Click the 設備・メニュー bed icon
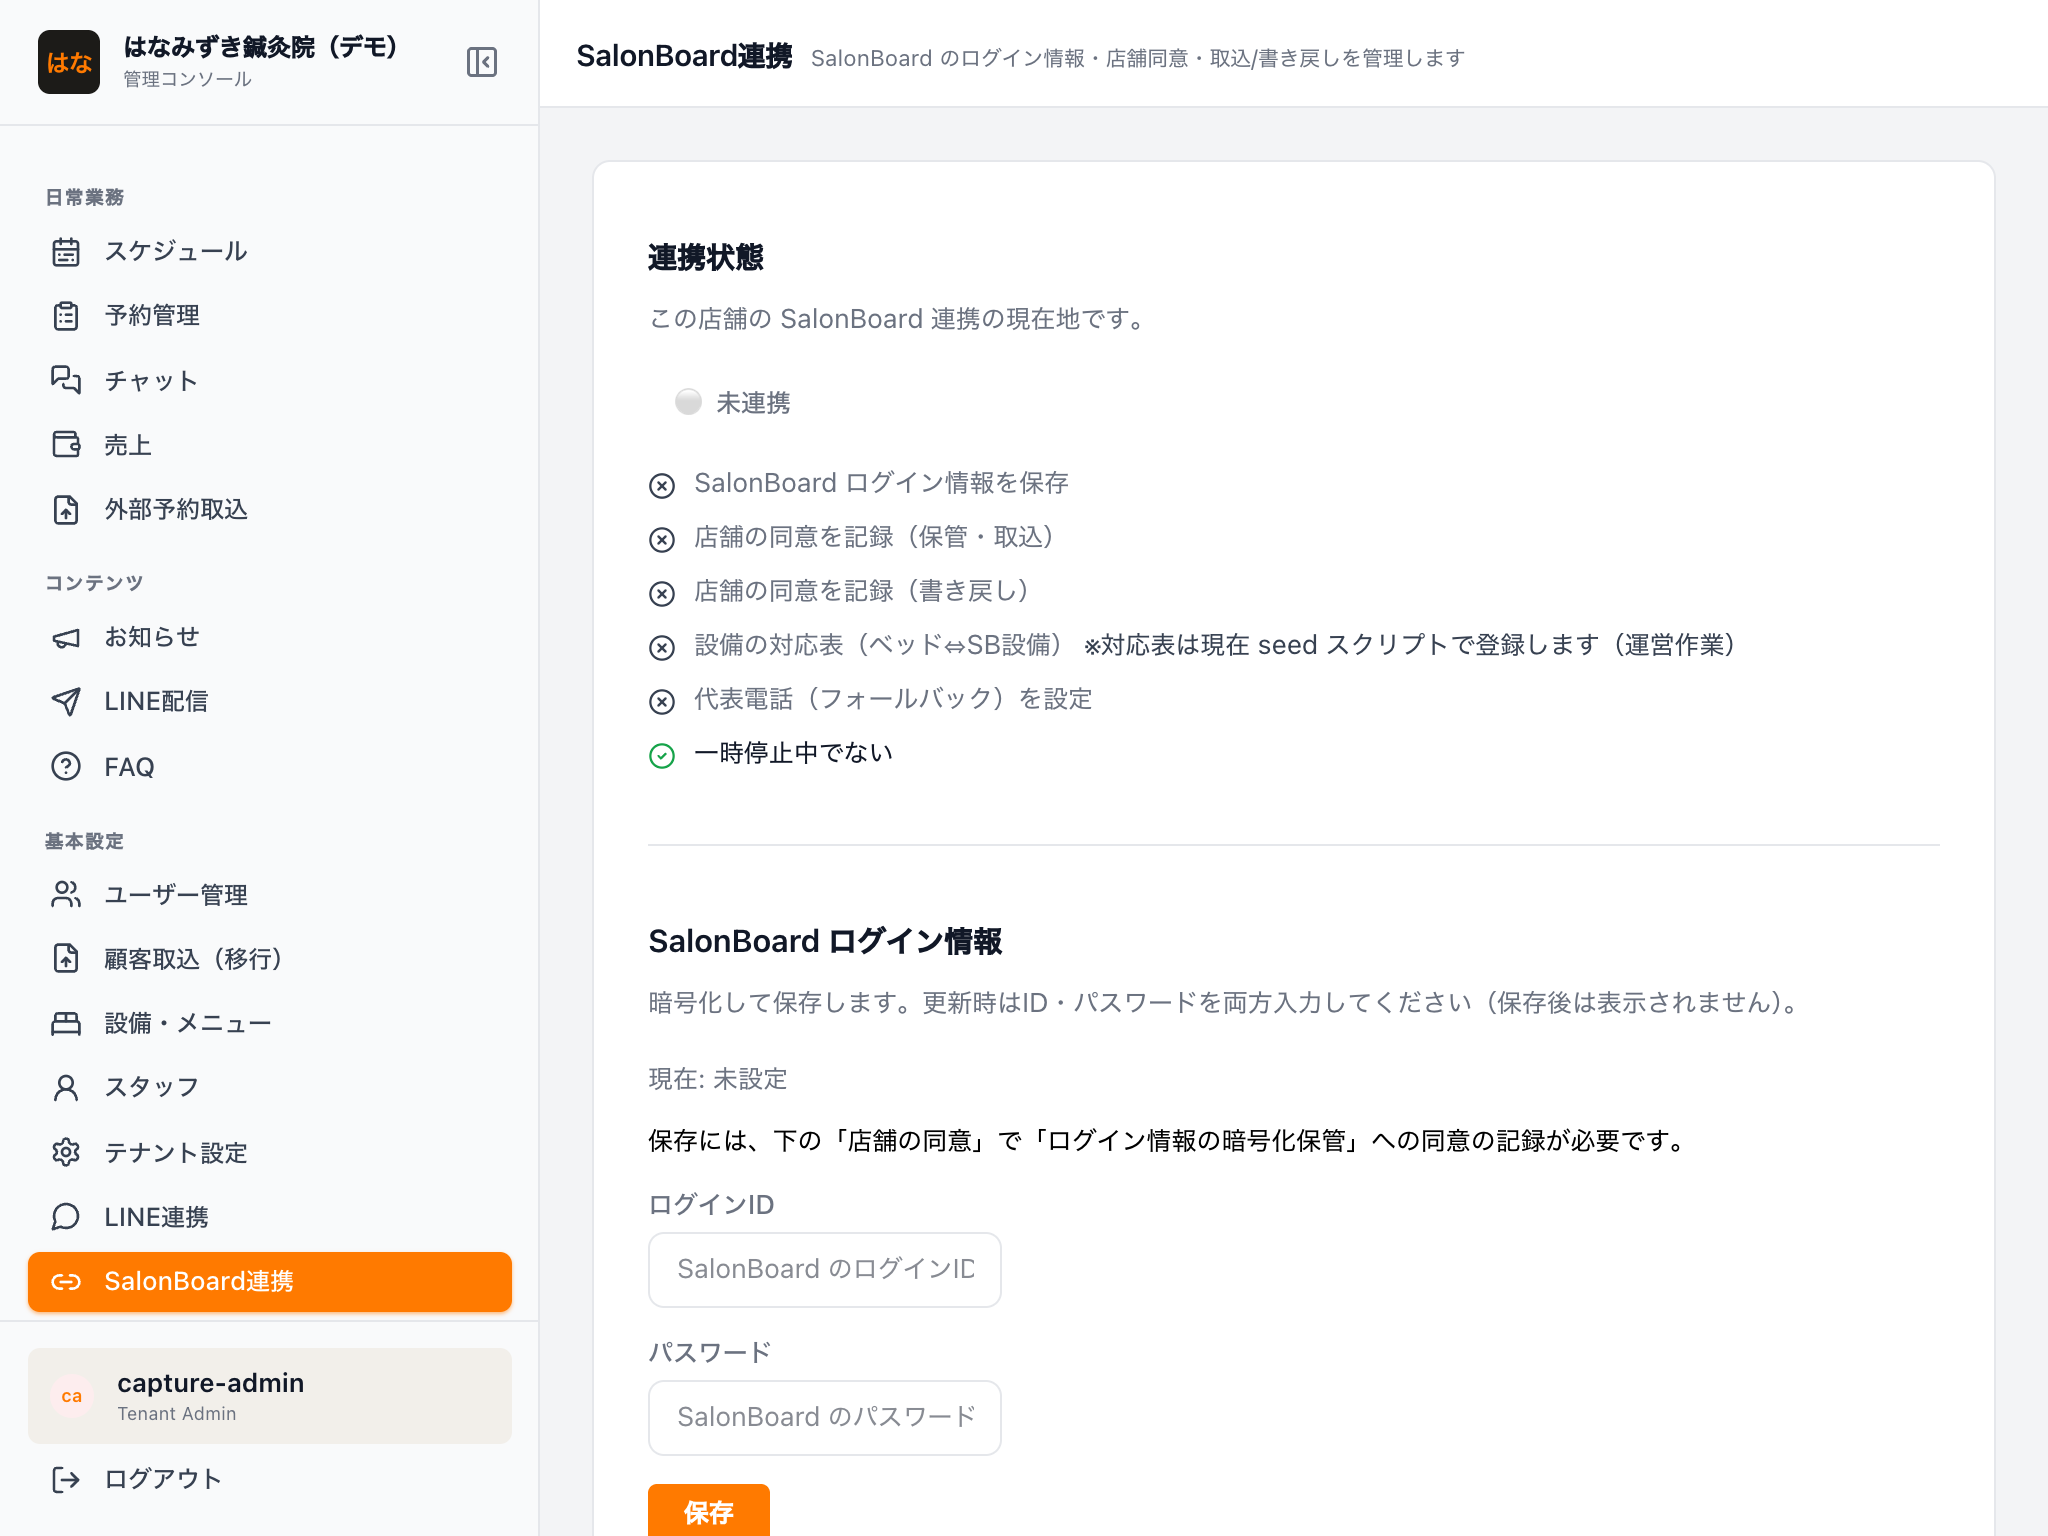This screenshot has height=1536, width=2048. coord(66,1023)
